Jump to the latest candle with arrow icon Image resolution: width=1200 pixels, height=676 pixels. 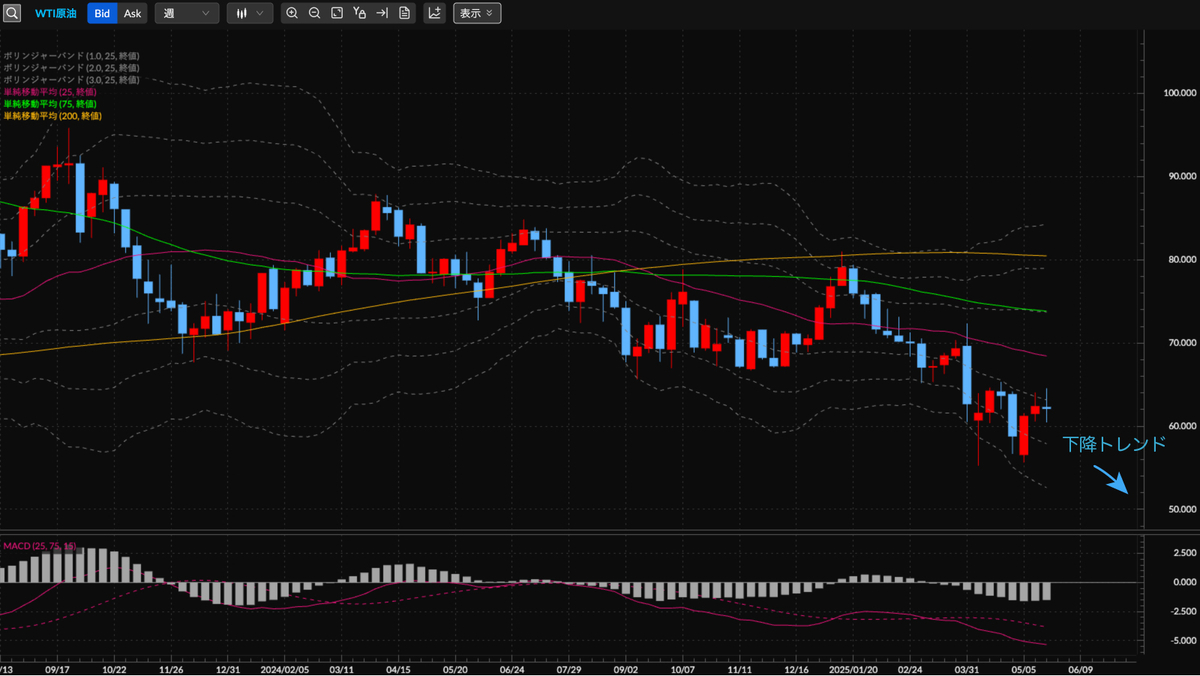(382, 13)
